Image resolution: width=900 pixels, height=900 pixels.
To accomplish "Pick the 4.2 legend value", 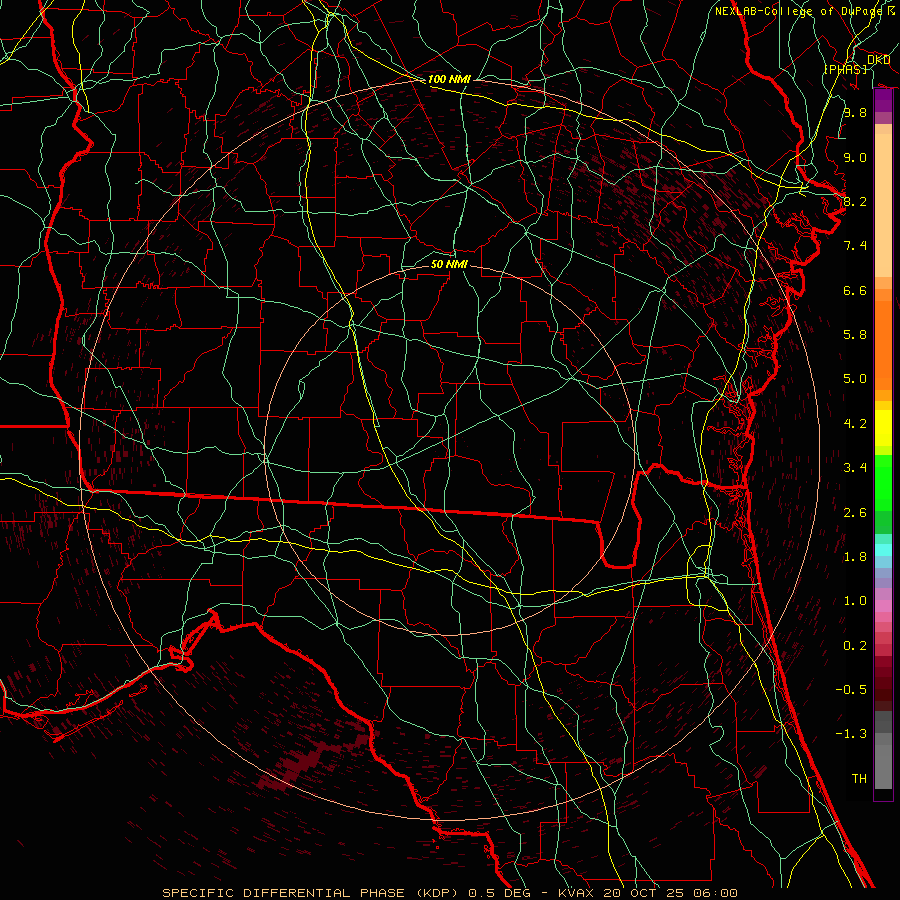I will (x=855, y=424).
